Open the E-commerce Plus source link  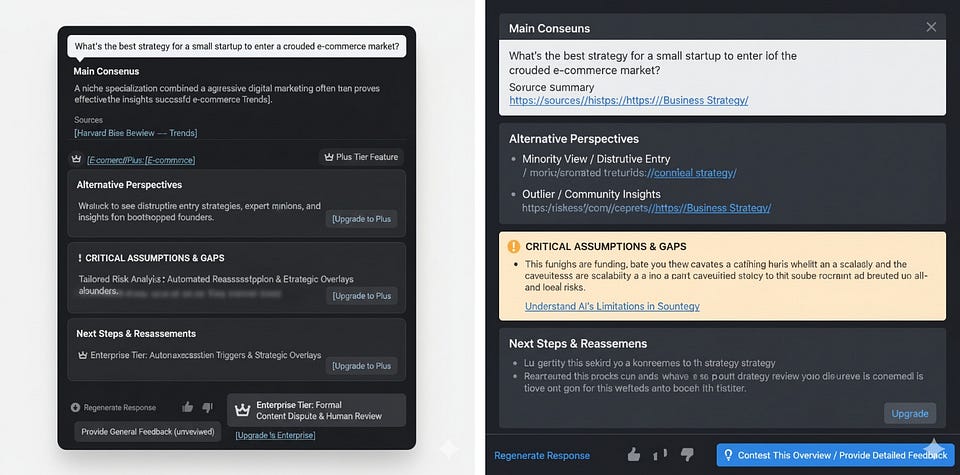click(x=141, y=160)
